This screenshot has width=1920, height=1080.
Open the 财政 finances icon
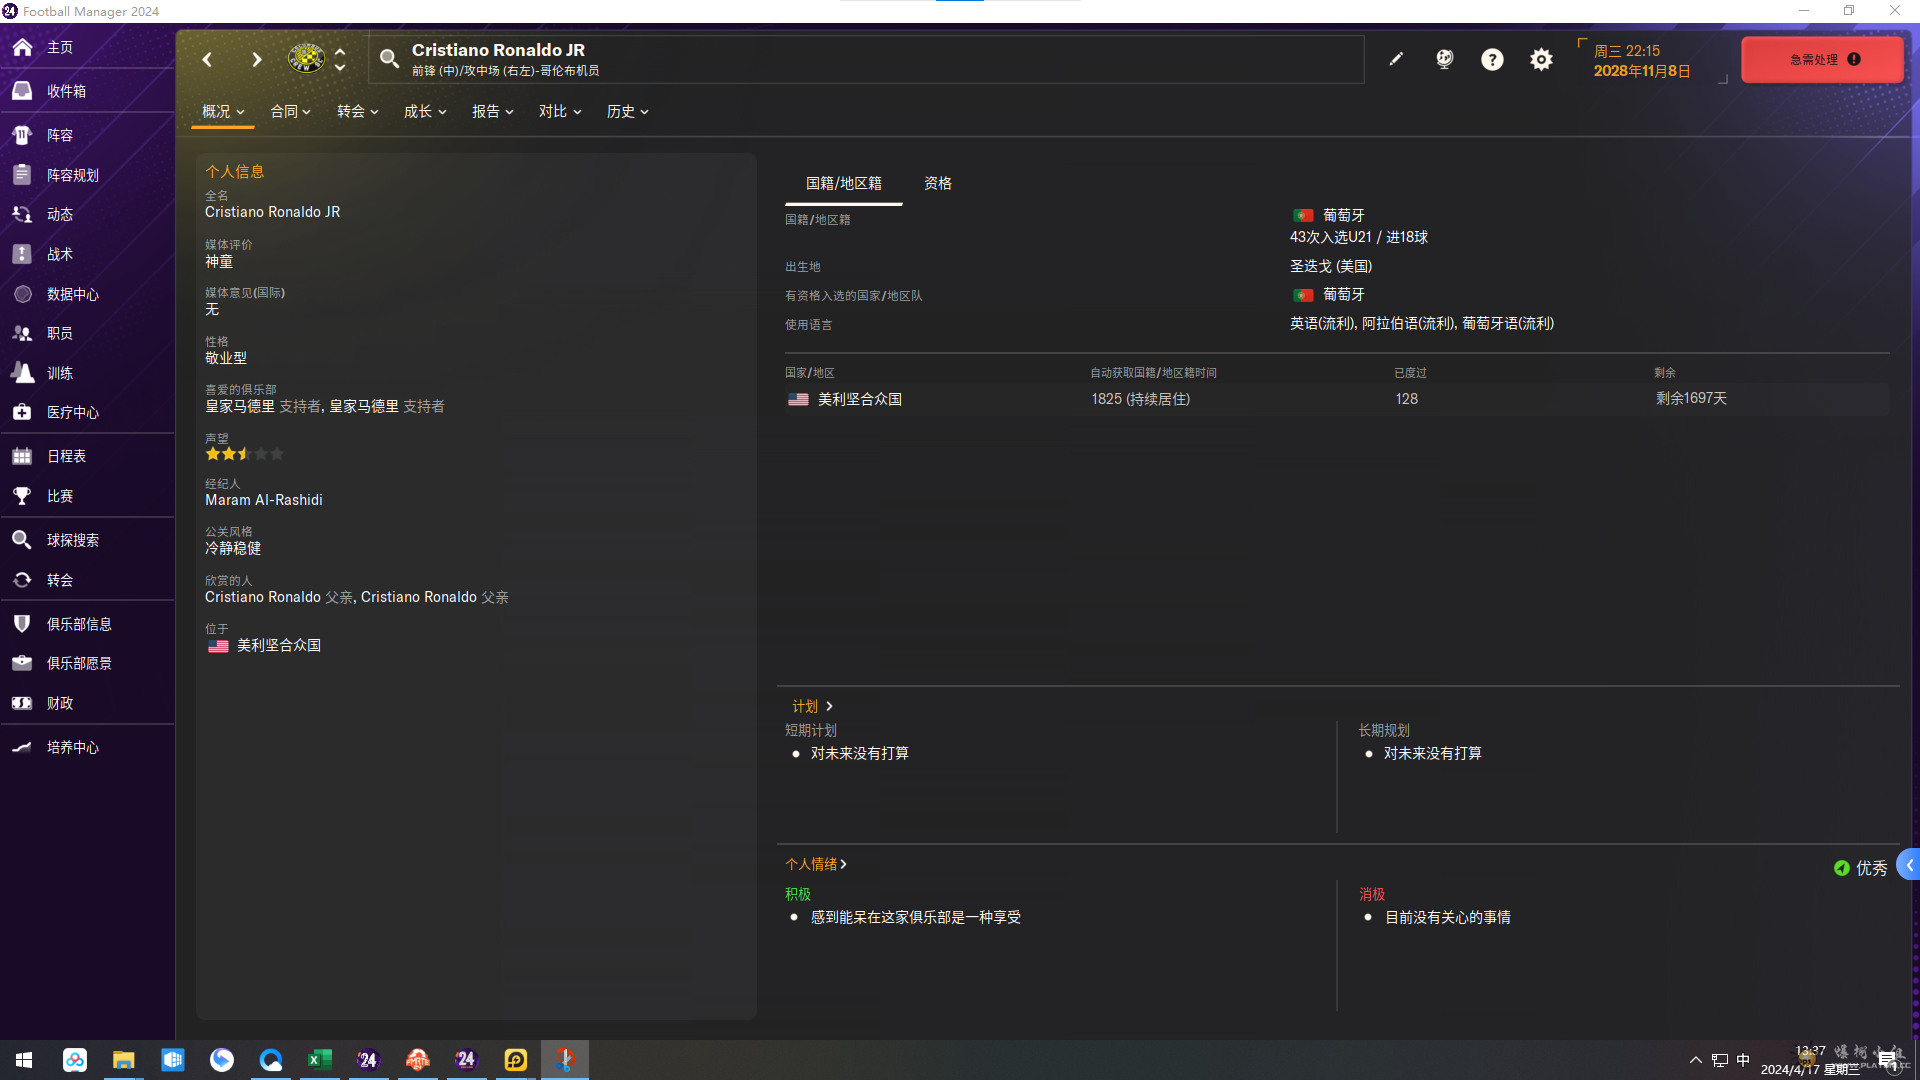[x=22, y=703]
